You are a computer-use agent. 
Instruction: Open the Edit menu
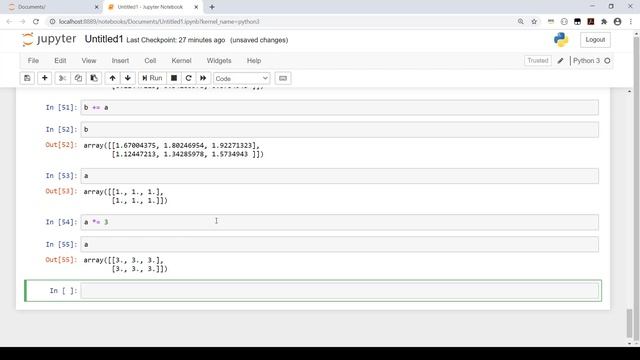(60, 60)
